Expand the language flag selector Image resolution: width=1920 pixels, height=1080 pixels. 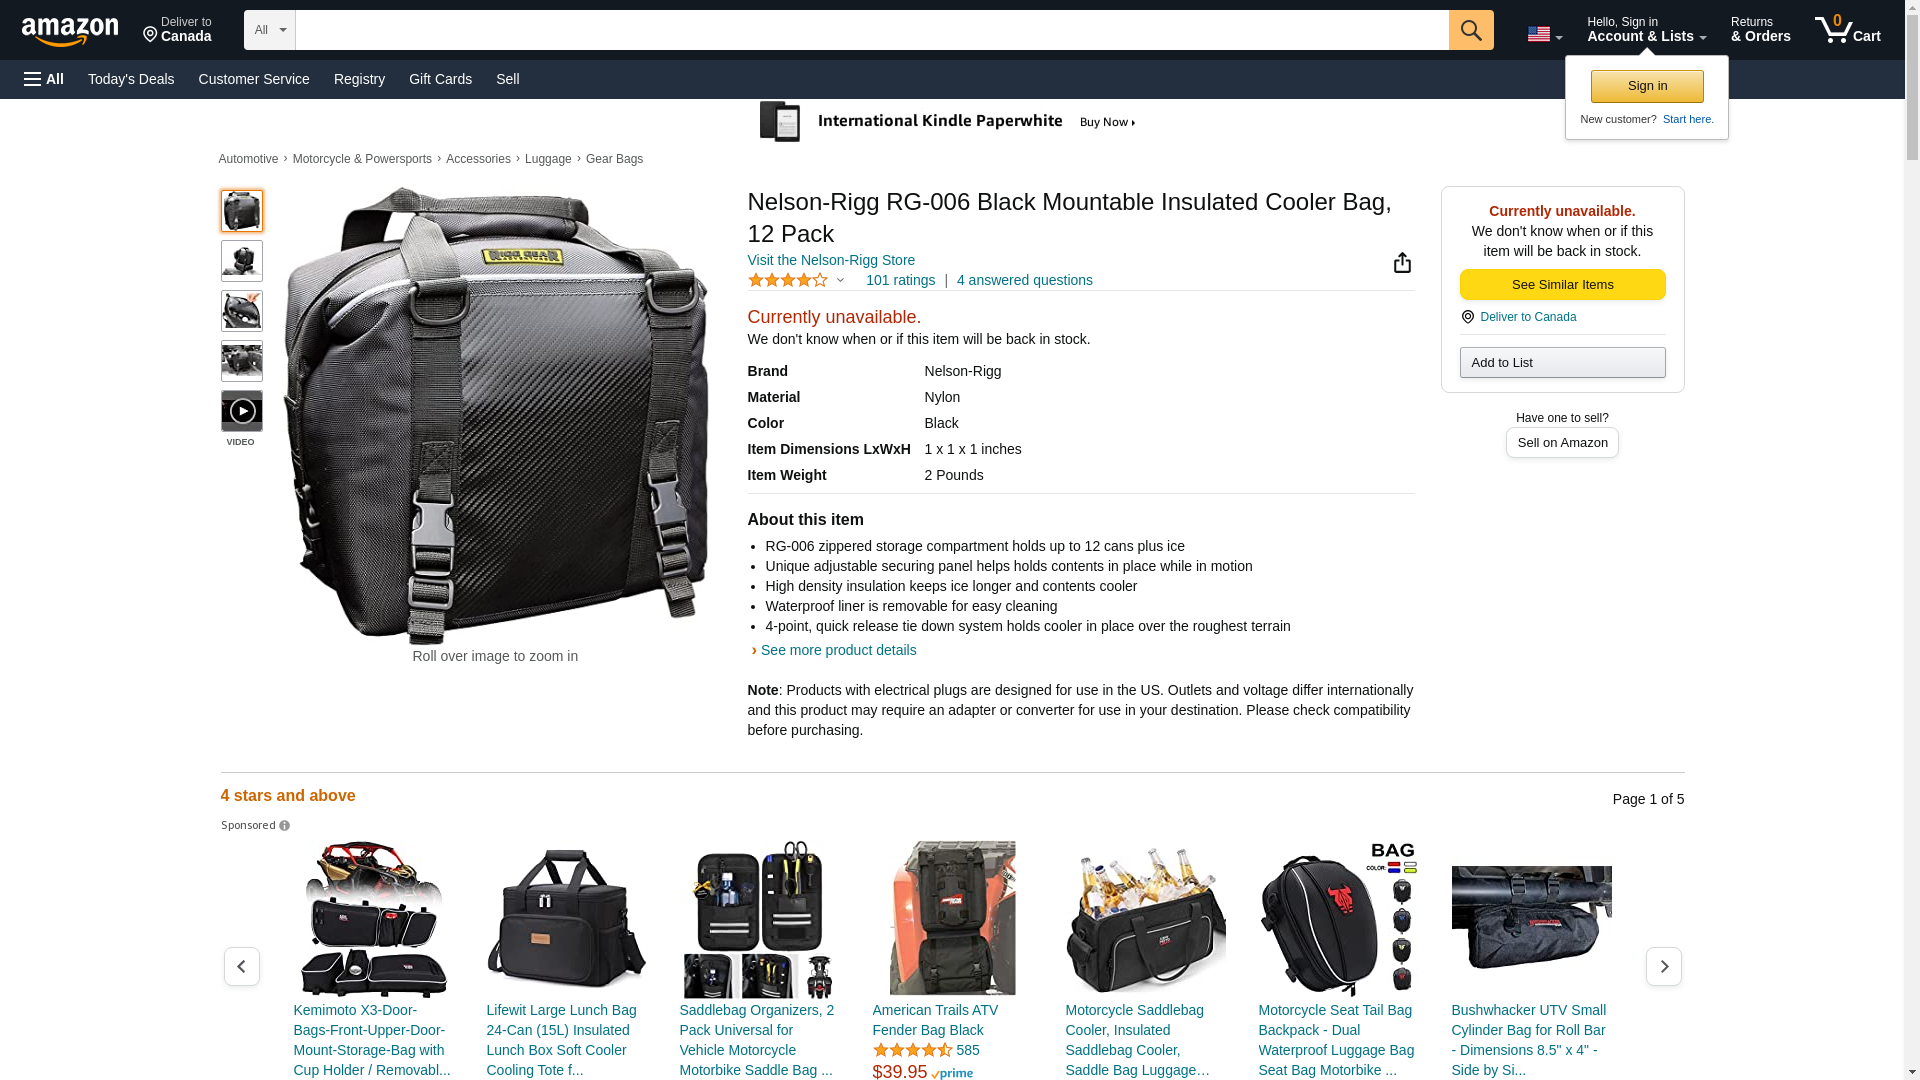point(1544,35)
